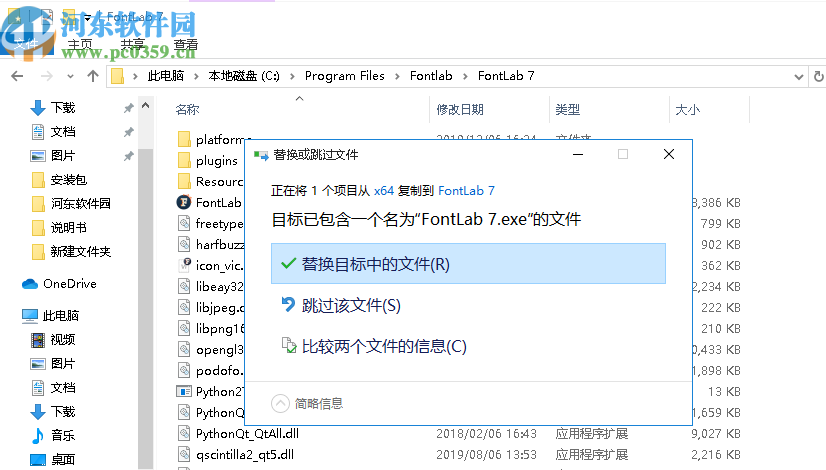Screen dimensions: 826x470
Task: Open 河东软件园 folder in sidebar
Action: [x=81, y=204]
